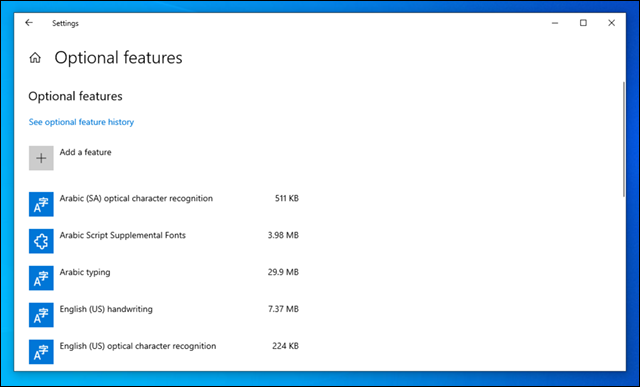Open See optional feature history link
The height and width of the screenshot is (387, 640).
(81, 122)
